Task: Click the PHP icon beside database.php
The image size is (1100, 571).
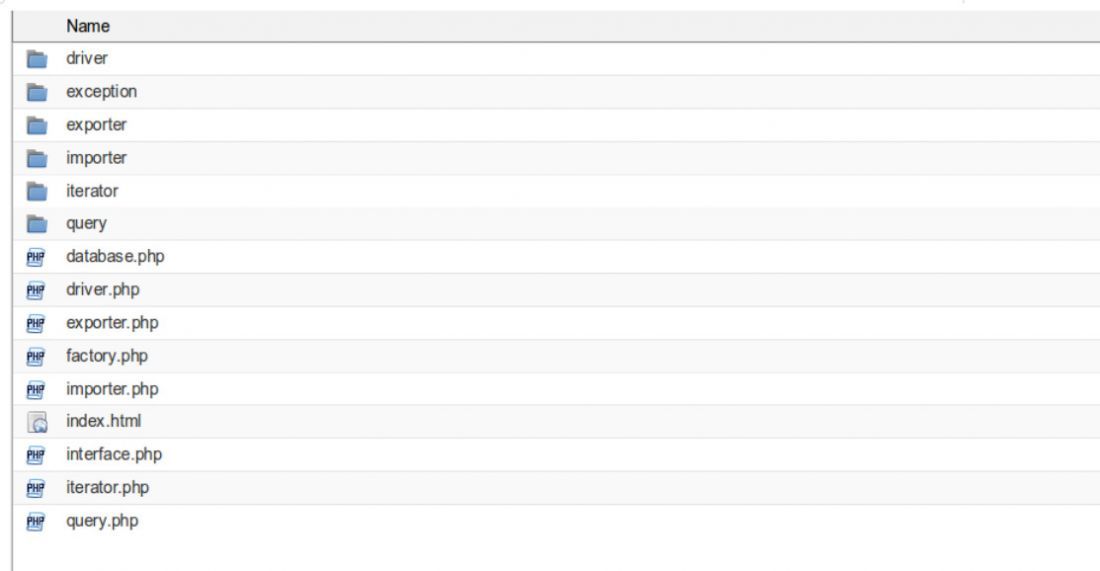Action: [x=36, y=257]
